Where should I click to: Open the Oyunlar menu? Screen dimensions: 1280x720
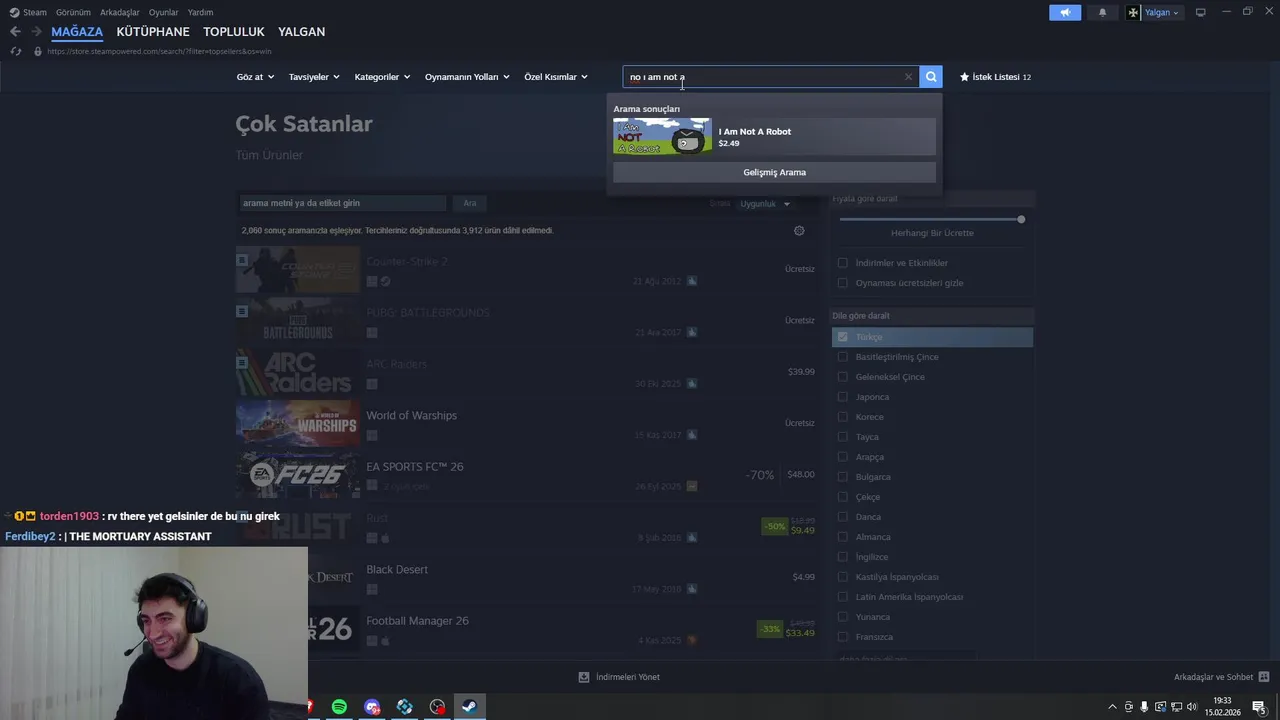[164, 12]
